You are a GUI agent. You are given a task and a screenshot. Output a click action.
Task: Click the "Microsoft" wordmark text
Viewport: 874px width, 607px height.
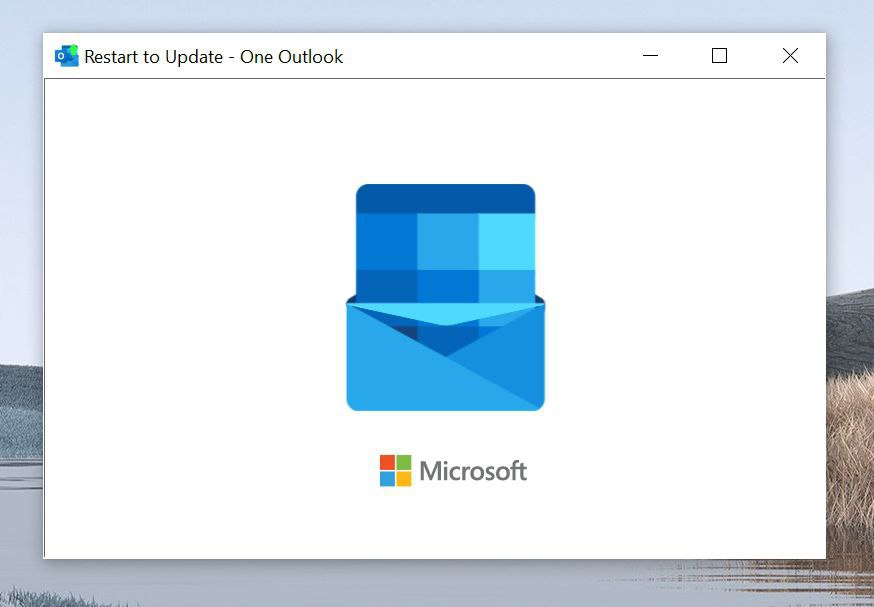(x=473, y=471)
